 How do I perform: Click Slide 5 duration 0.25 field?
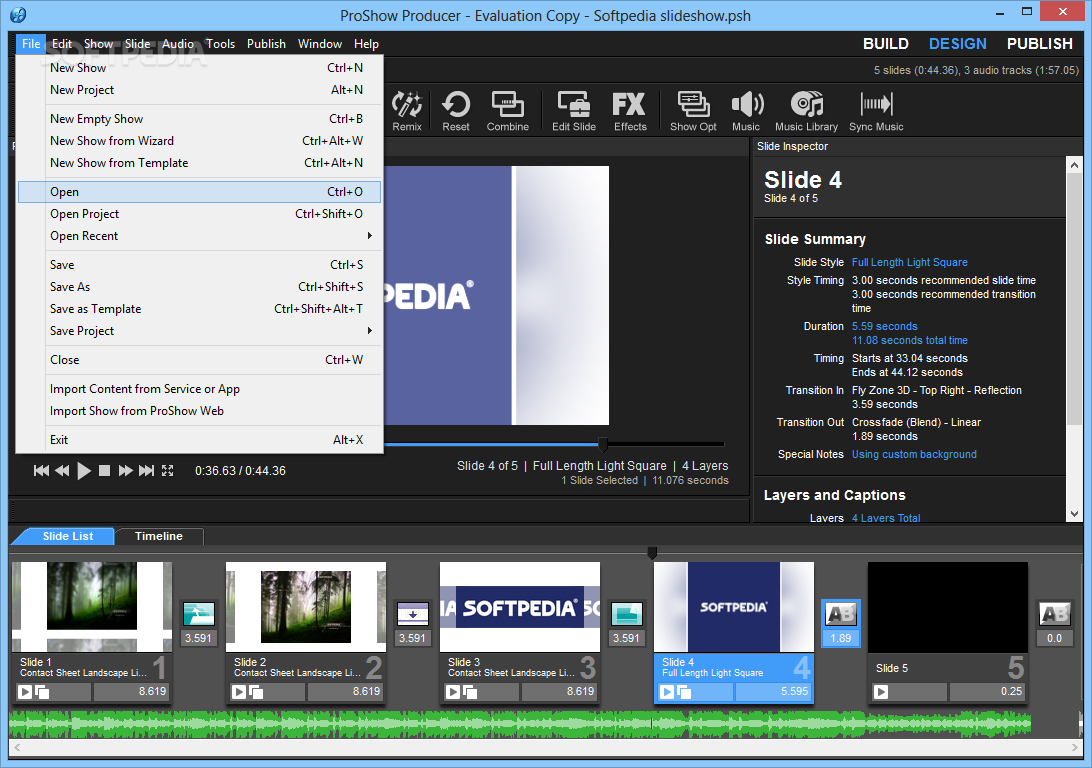pyautogui.click(x=987, y=691)
